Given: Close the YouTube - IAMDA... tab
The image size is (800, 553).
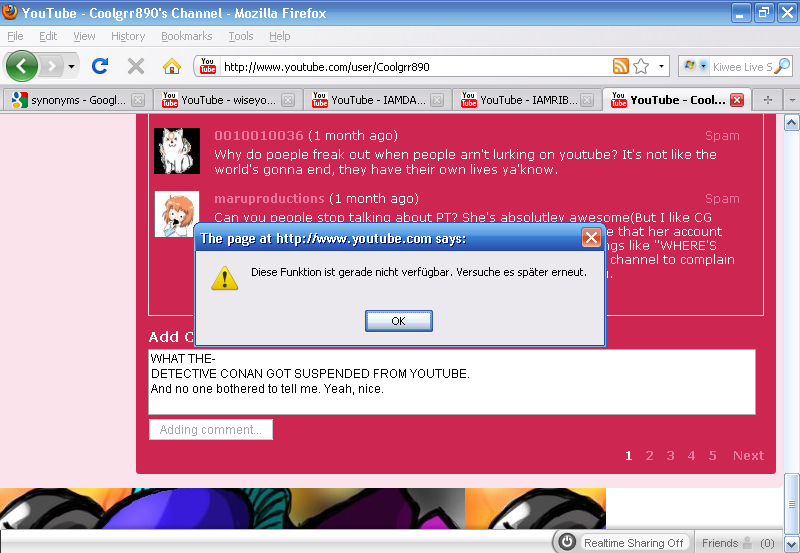Looking at the screenshot, I should (x=437, y=100).
